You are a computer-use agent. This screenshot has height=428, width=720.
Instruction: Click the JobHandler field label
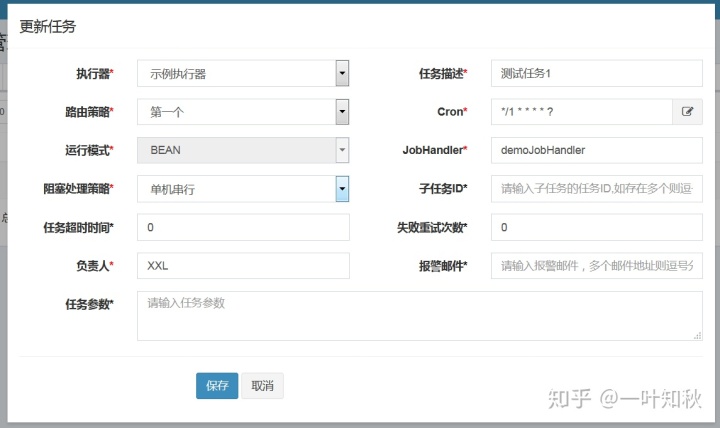(x=435, y=150)
